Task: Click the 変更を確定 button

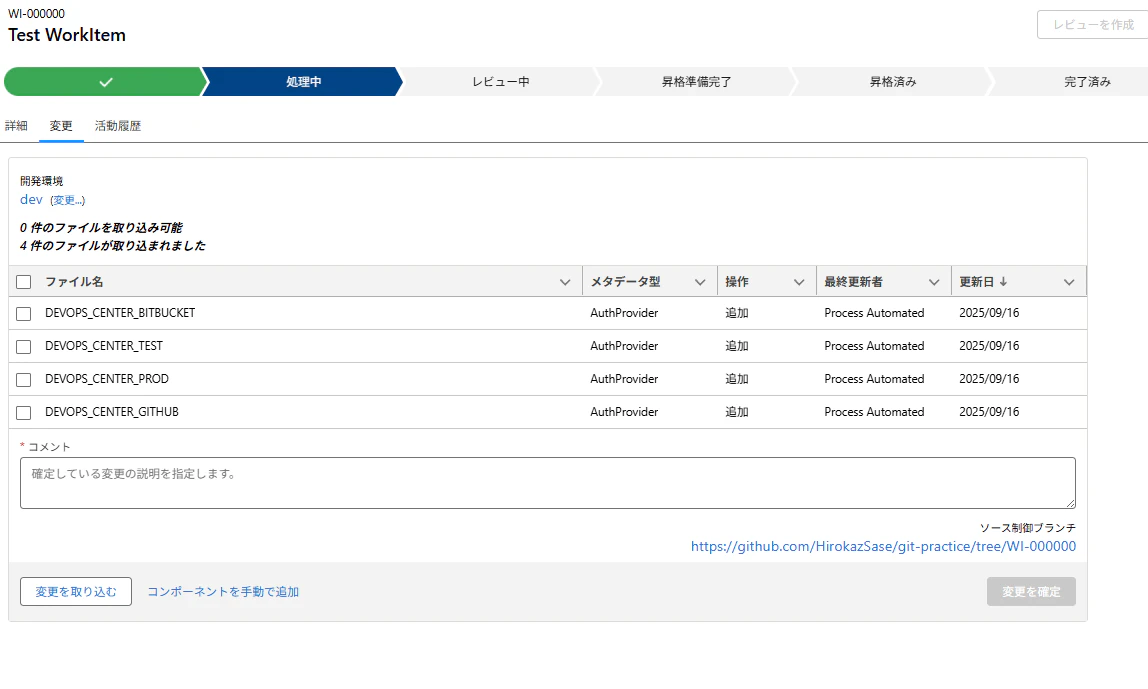Action: (1031, 592)
